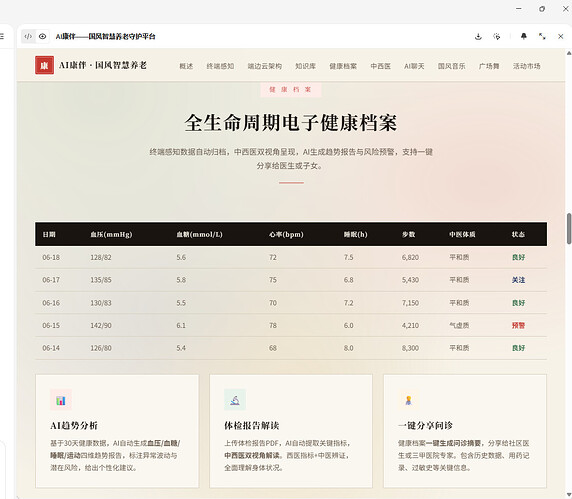Click the 状态 column header
The image size is (572, 499).
518,234
